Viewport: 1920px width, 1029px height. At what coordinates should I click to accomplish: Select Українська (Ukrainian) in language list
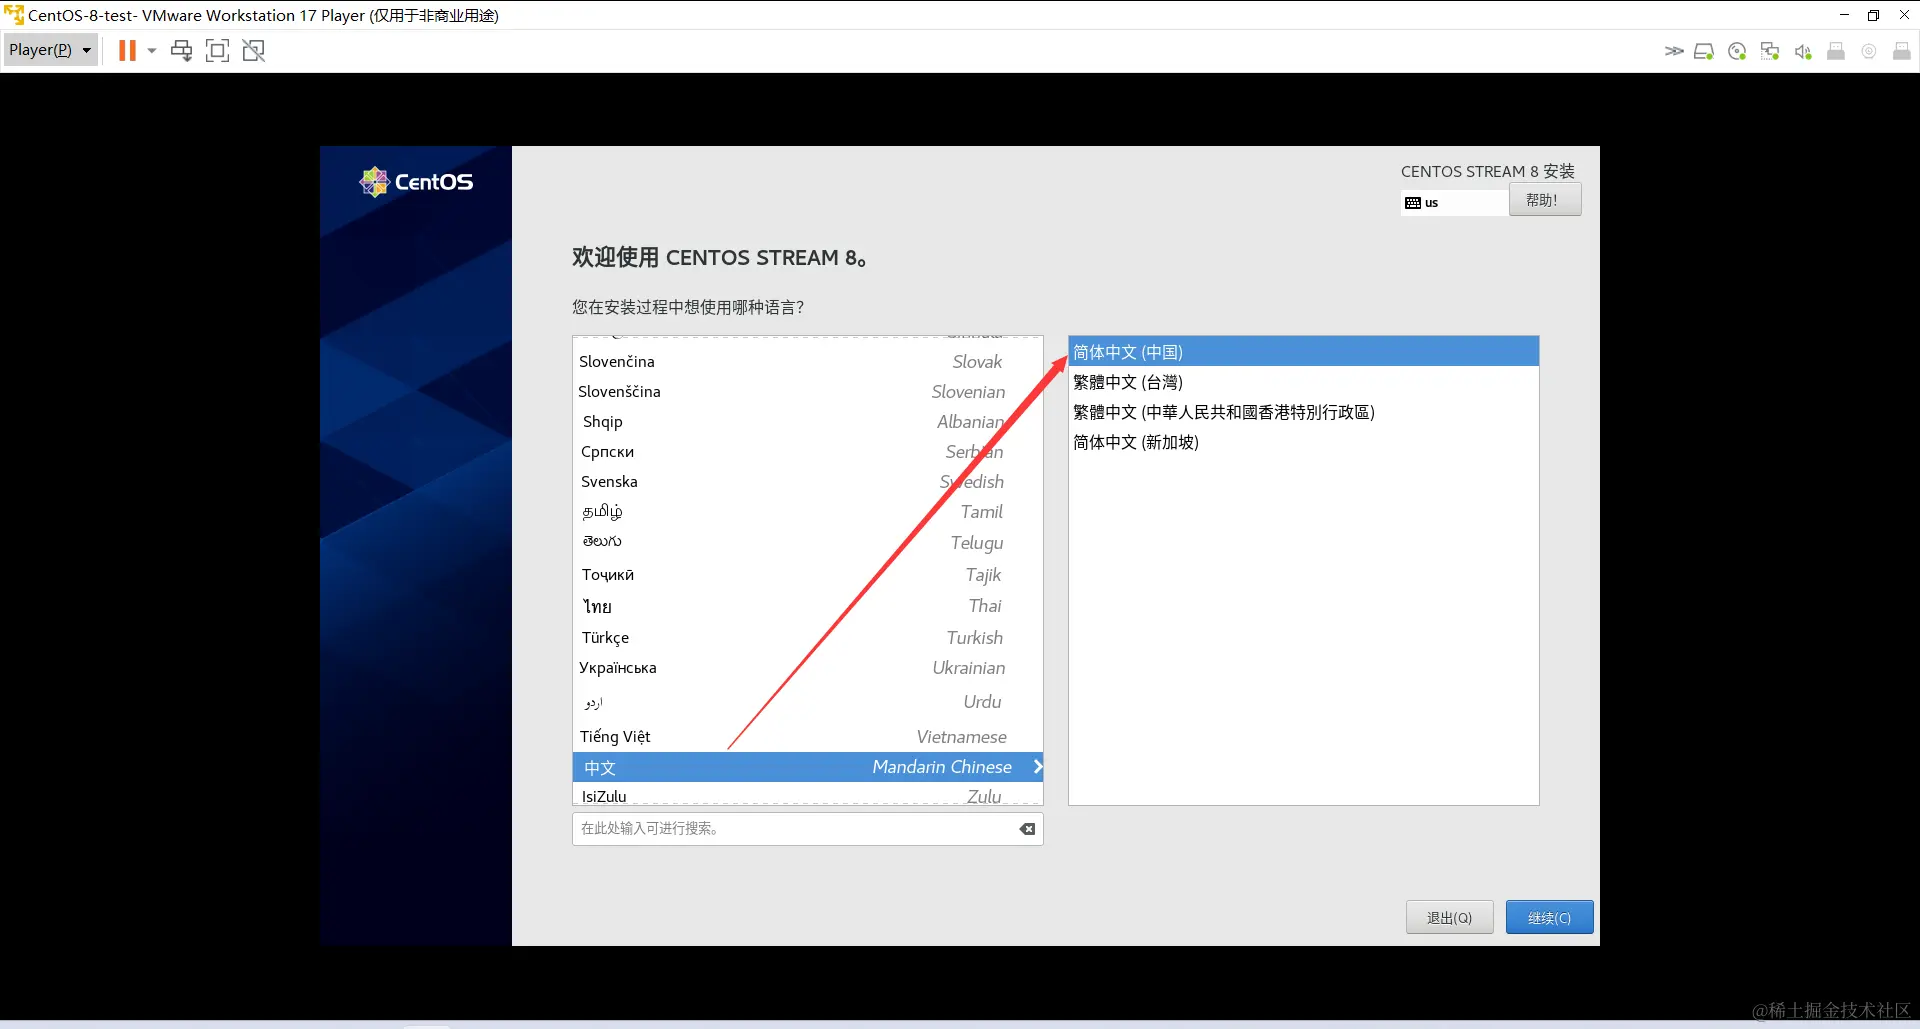coord(807,668)
